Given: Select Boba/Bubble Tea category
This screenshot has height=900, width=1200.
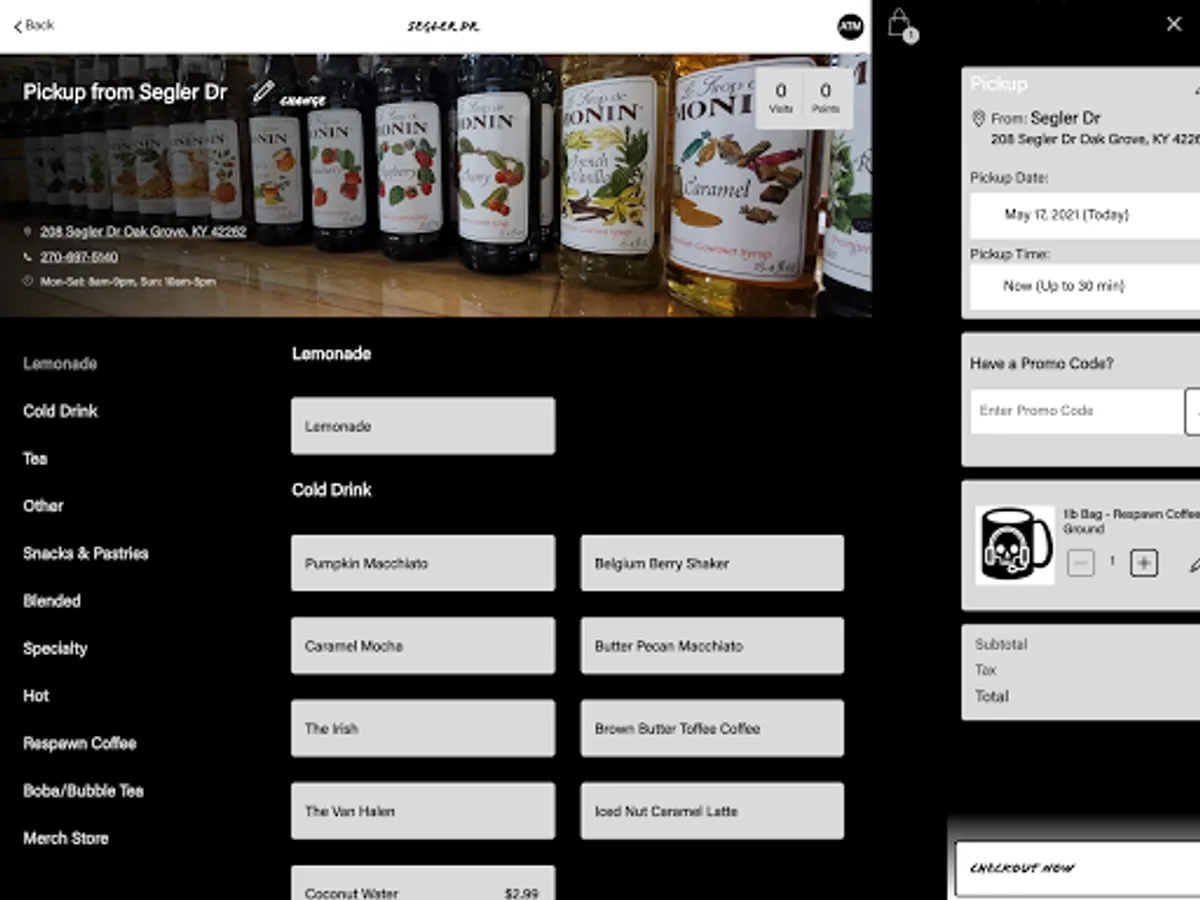Looking at the screenshot, I should [x=83, y=791].
